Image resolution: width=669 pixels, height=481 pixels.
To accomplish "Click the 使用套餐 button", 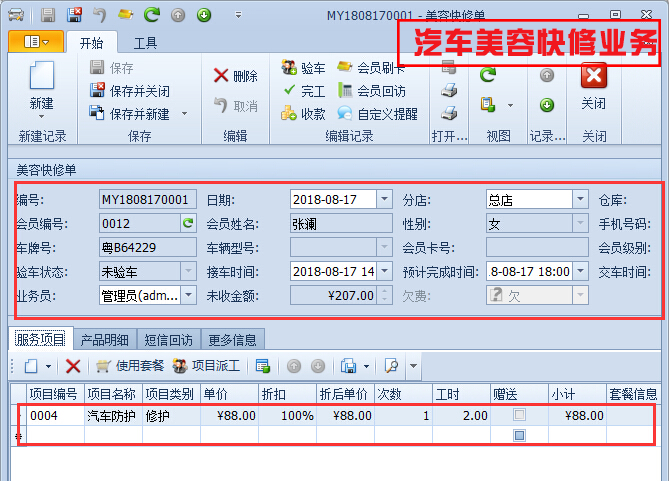I will (130, 366).
